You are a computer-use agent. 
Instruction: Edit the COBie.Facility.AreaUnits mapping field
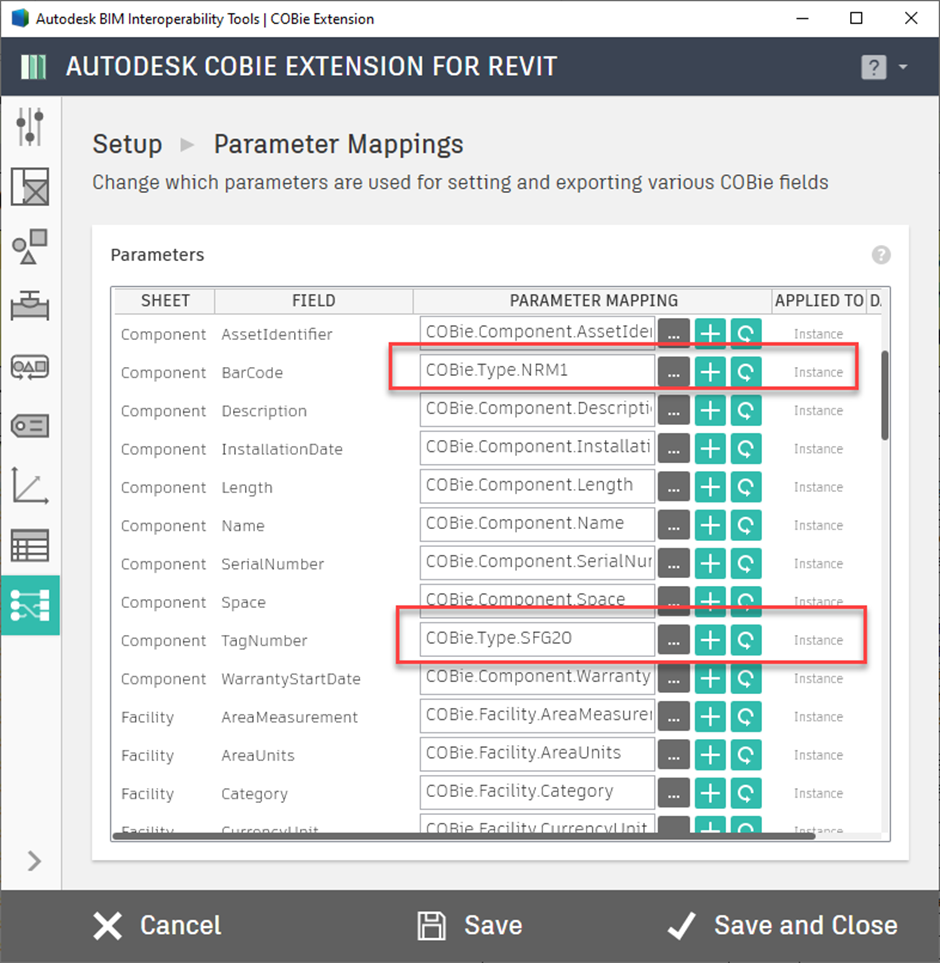tap(537, 754)
